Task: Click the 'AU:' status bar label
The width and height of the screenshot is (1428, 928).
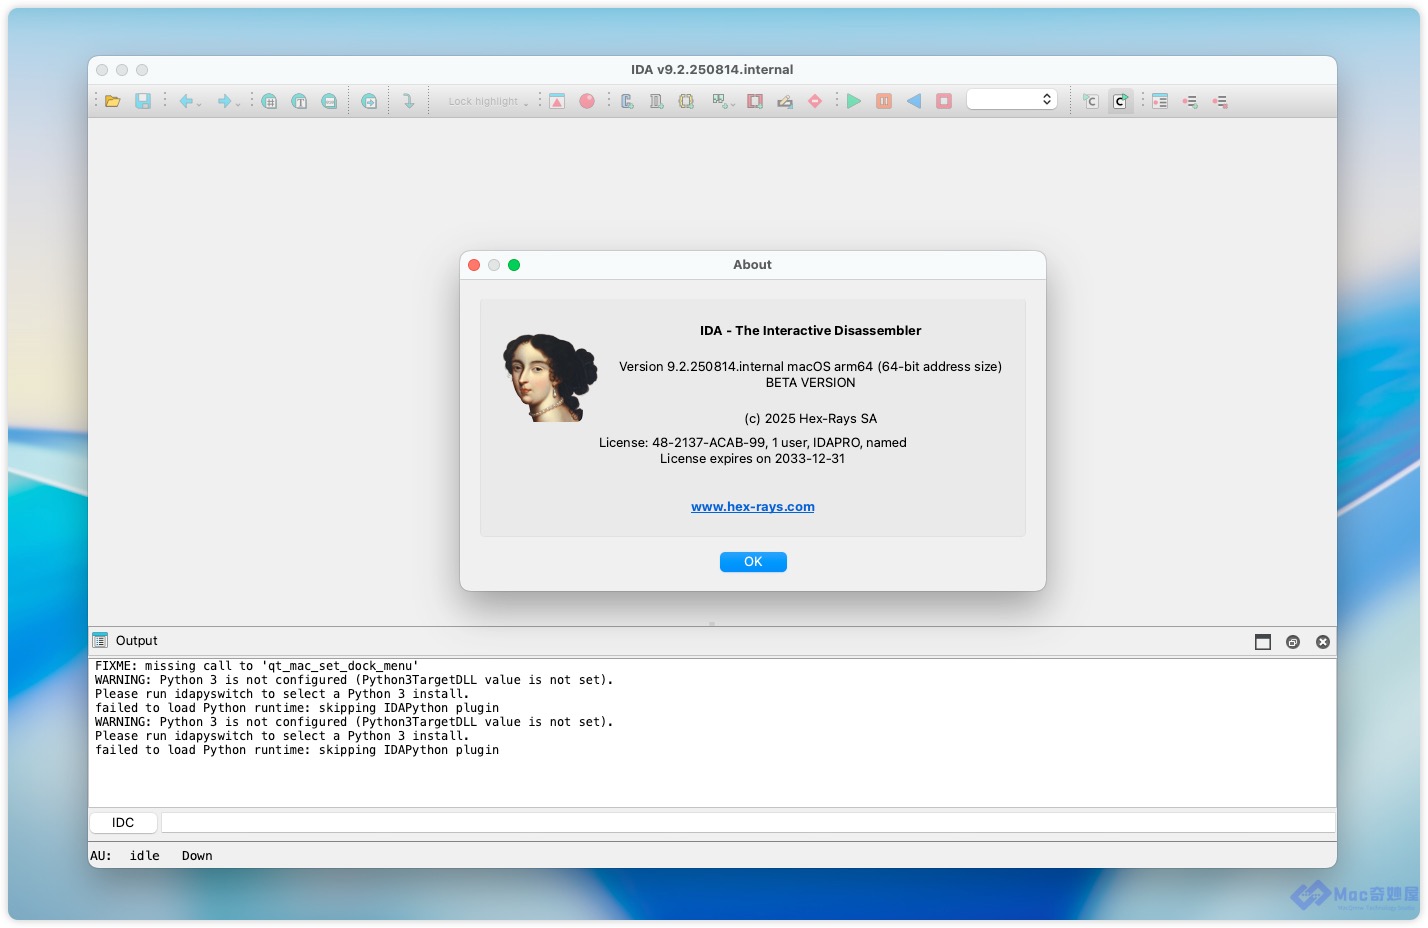Action: (x=101, y=856)
